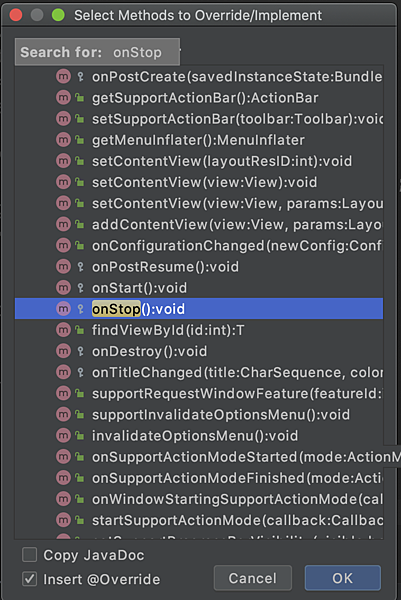This screenshot has width=401, height=600.
Task: Enable the Copy JavaDoc checkbox
Action: (29, 554)
